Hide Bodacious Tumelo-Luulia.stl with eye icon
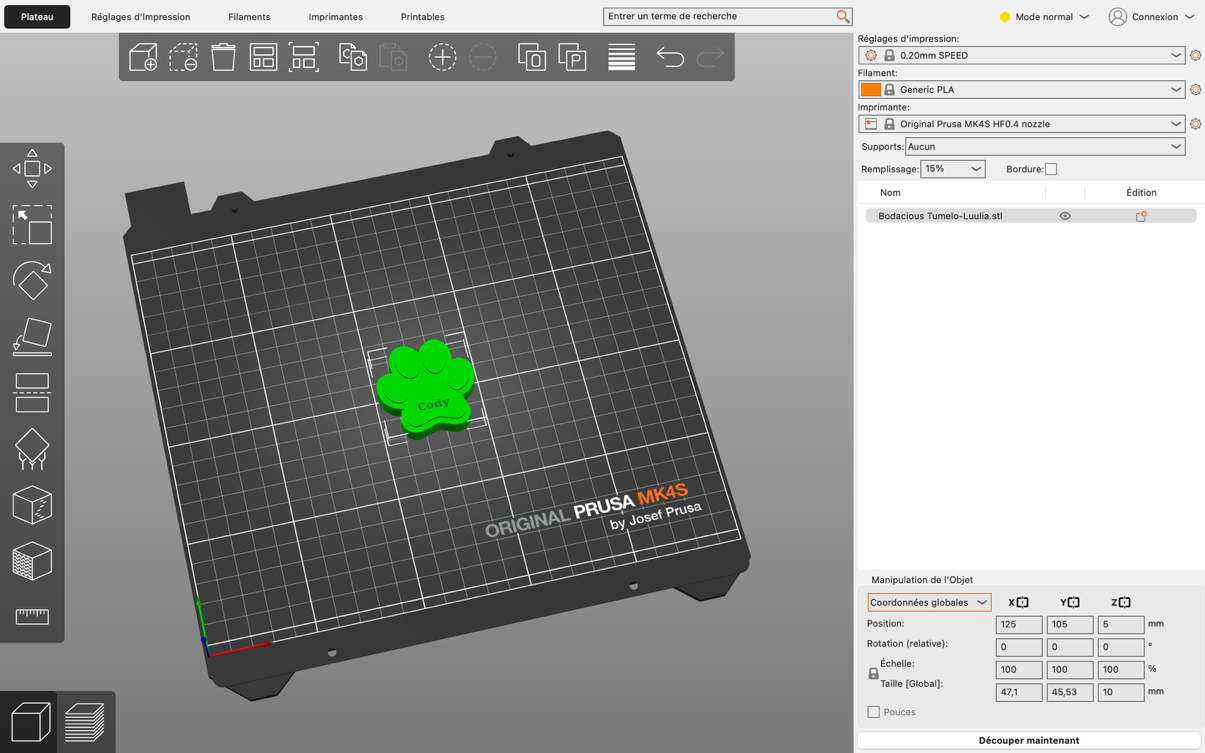The image size is (1205, 753). pyautogui.click(x=1065, y=216)
